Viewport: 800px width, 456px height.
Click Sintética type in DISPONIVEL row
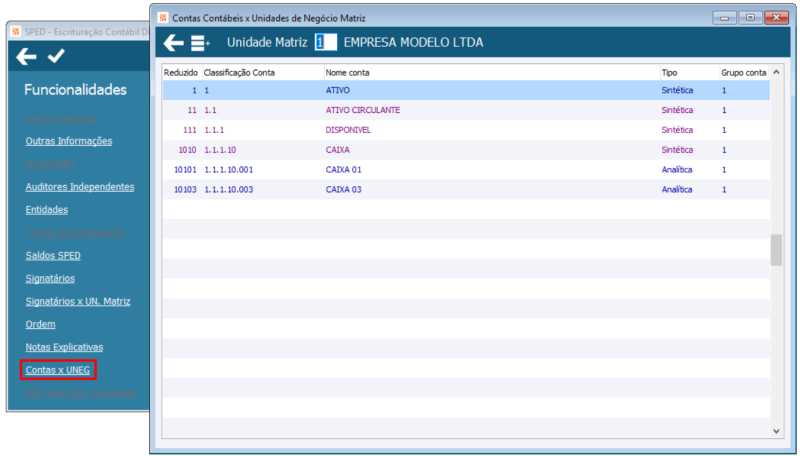click(x=677, y=130)
